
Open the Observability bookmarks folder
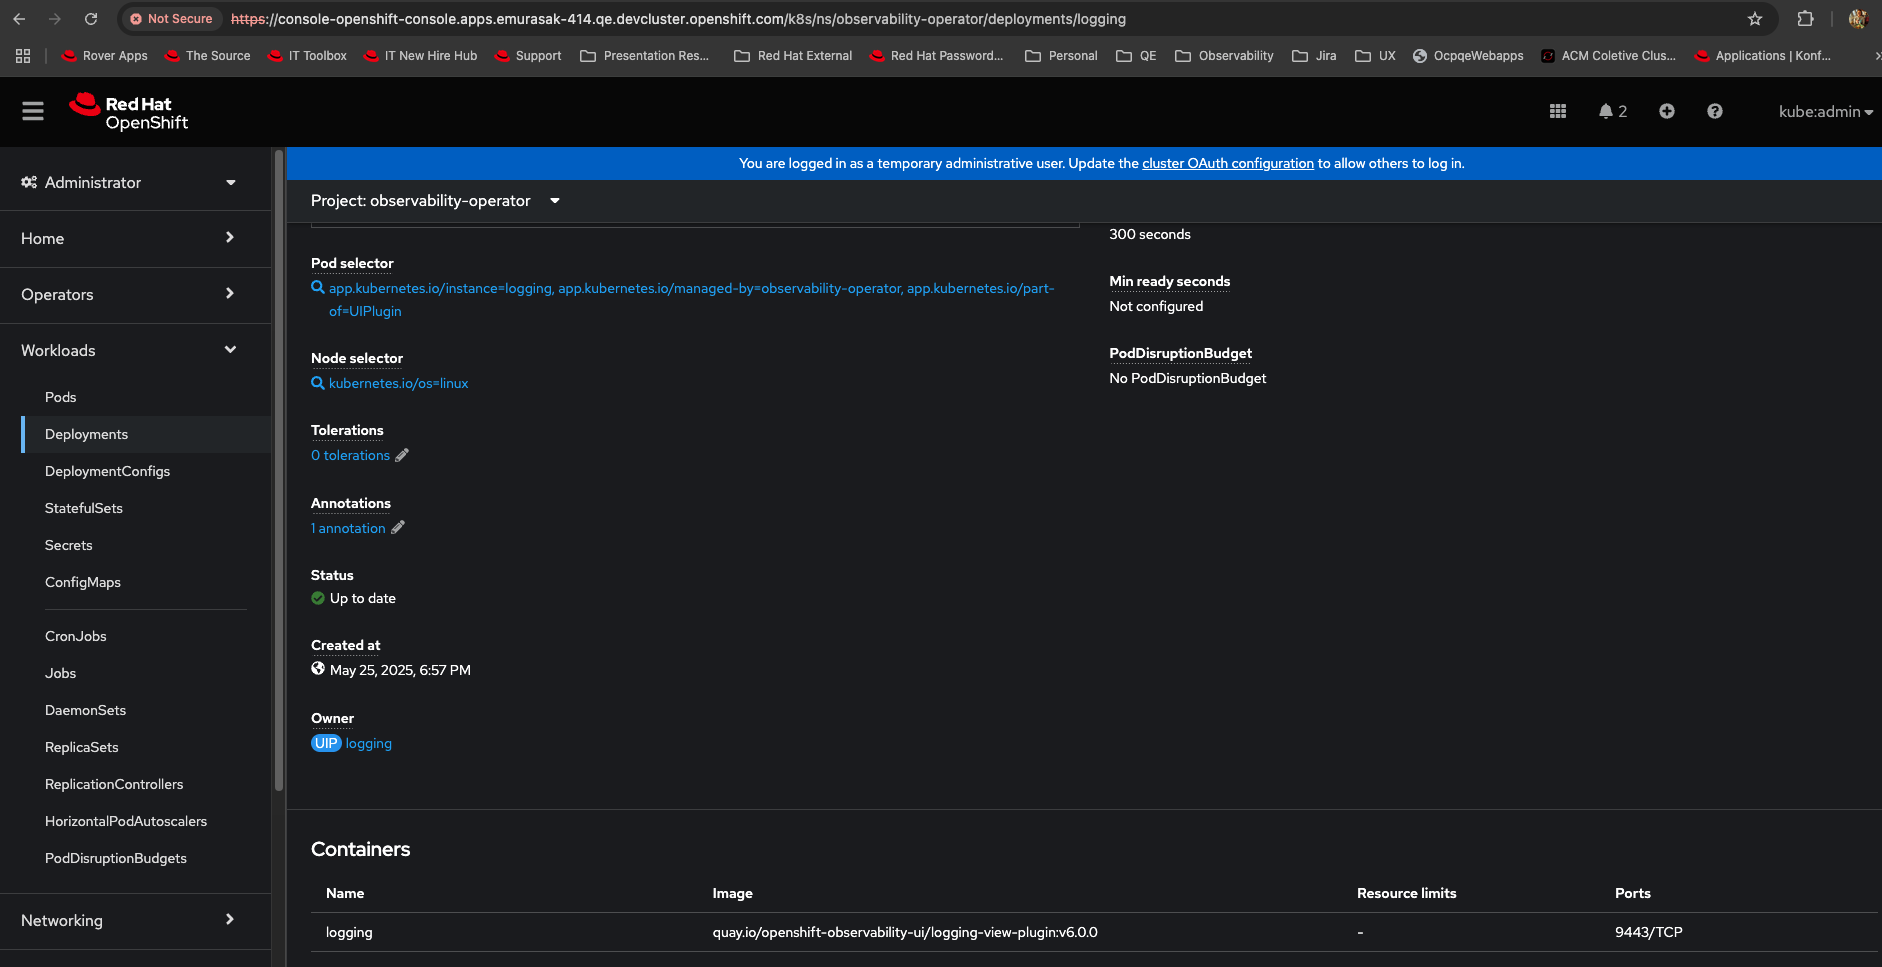click(1224, 56)
